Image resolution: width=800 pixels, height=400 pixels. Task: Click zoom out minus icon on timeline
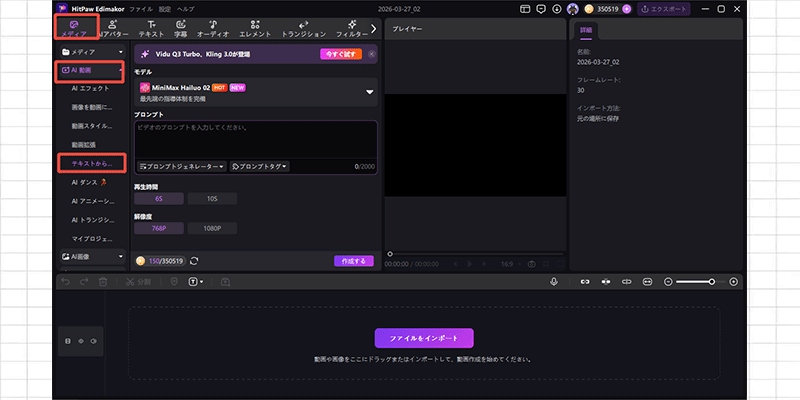668,282
